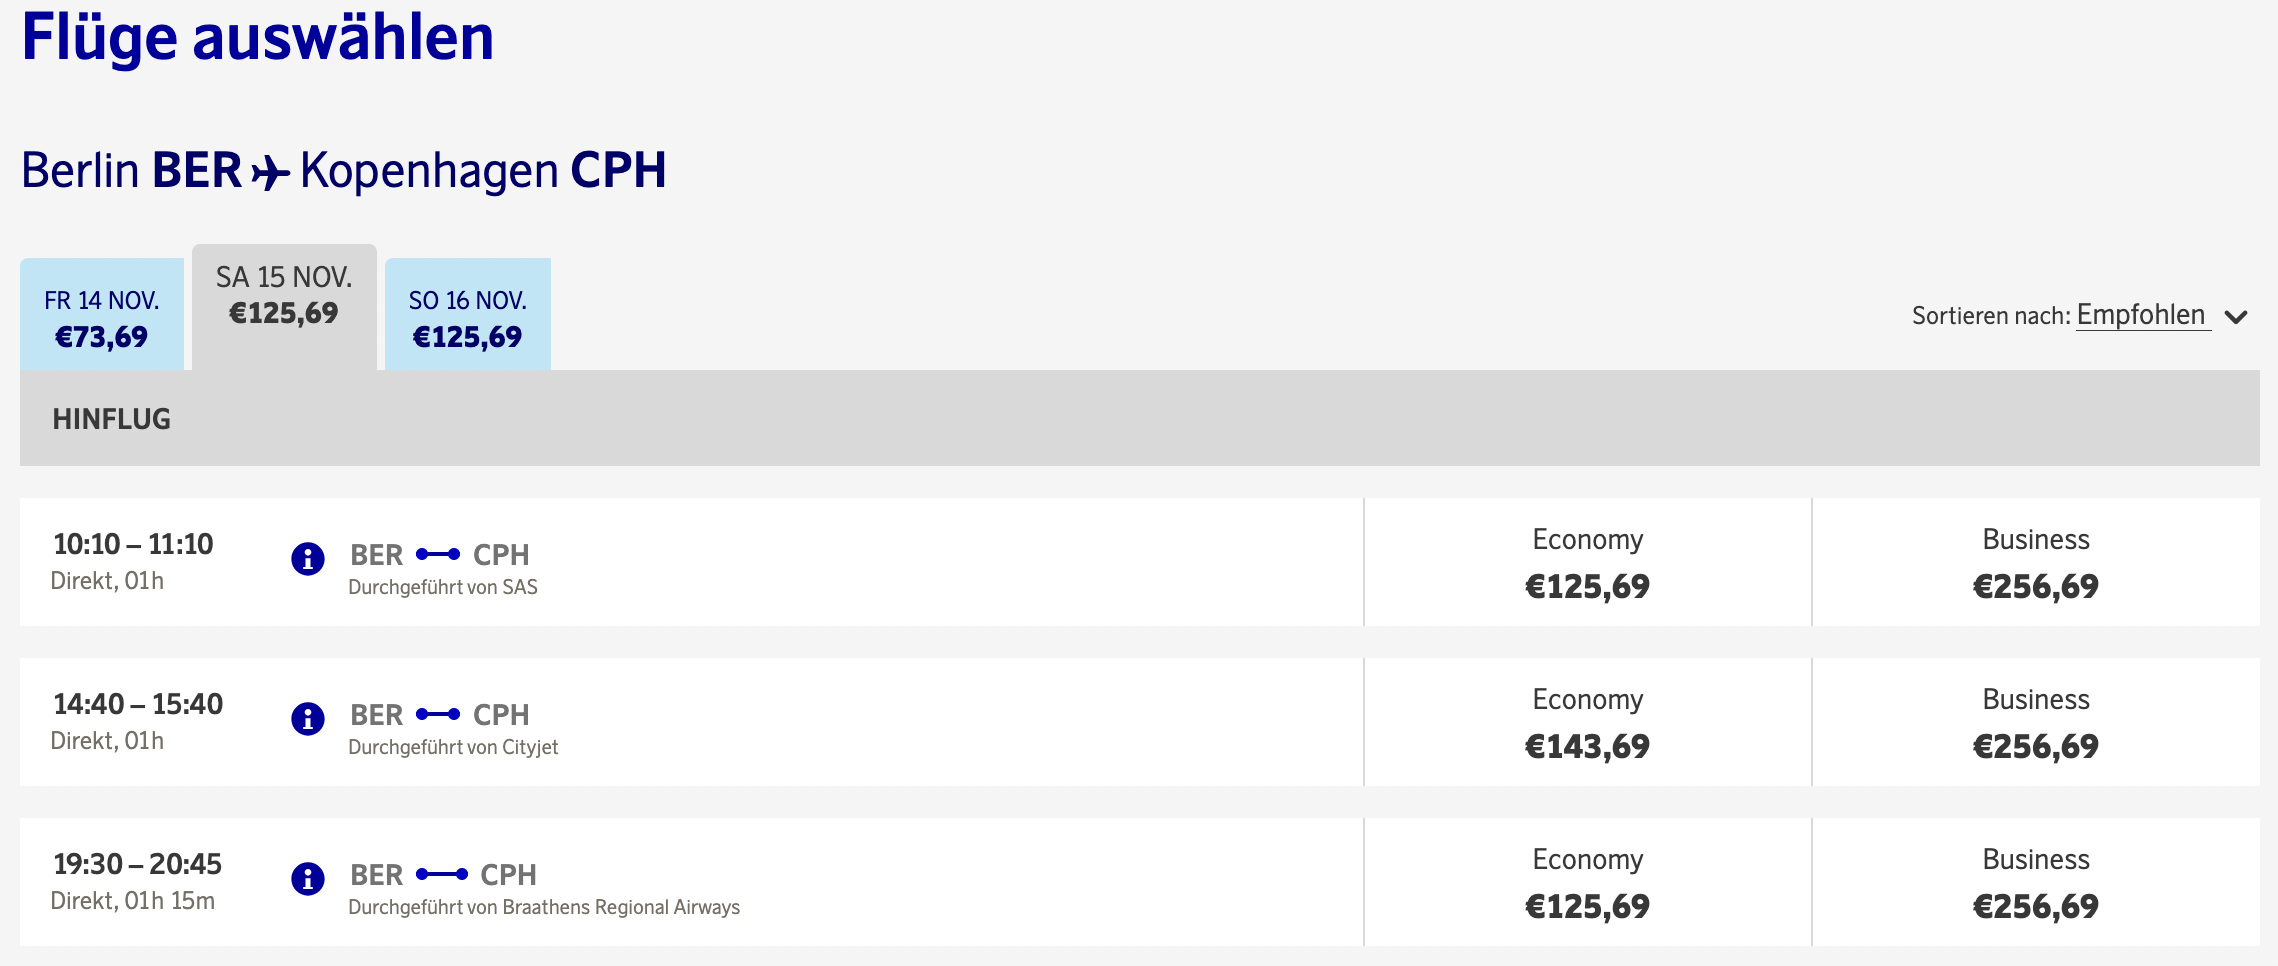Screen dimensions: 2278x966
Task: Click route line icon of 10:10 flight
Action: point(438,554)
